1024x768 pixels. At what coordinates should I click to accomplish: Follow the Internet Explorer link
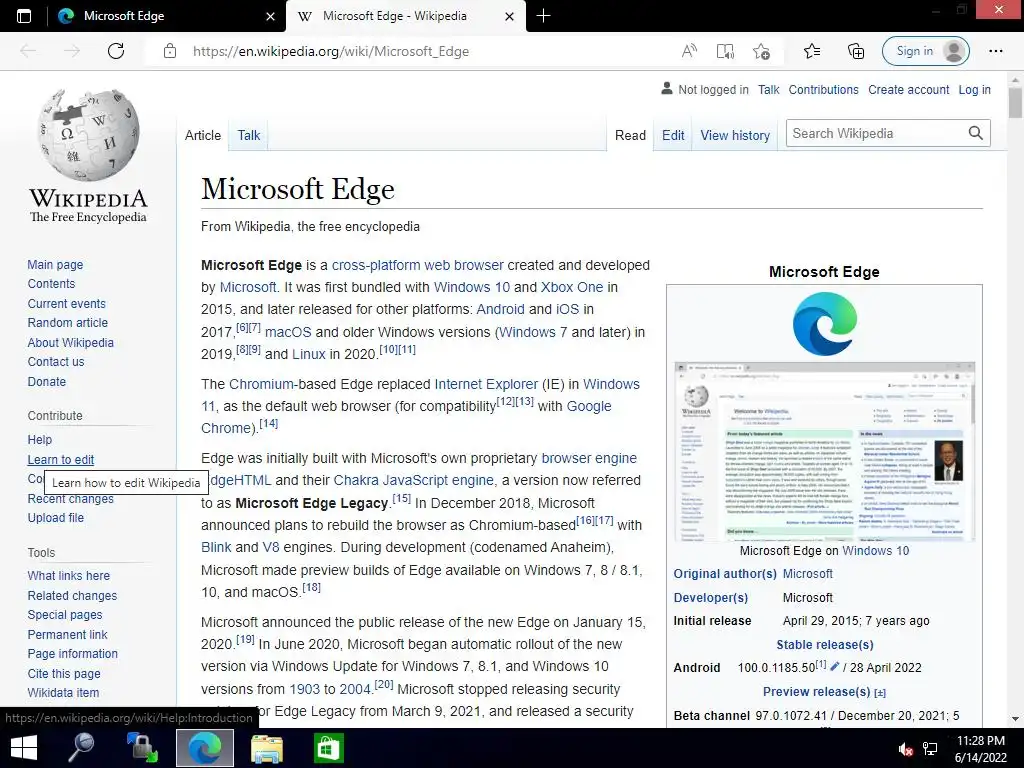pyautogui.click(x=487, y=384)
